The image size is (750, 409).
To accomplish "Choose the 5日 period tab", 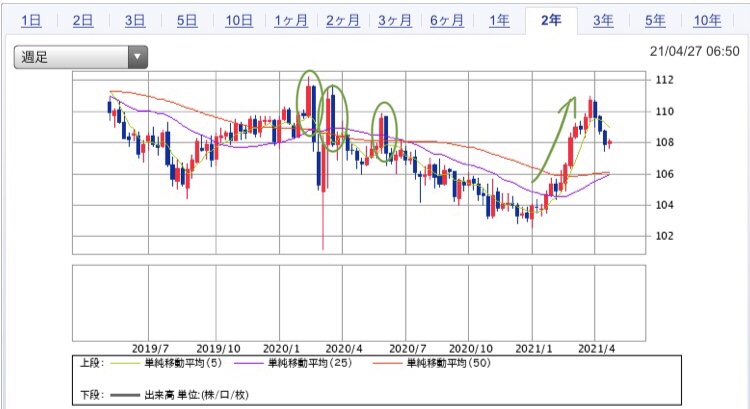I will 187,21.
